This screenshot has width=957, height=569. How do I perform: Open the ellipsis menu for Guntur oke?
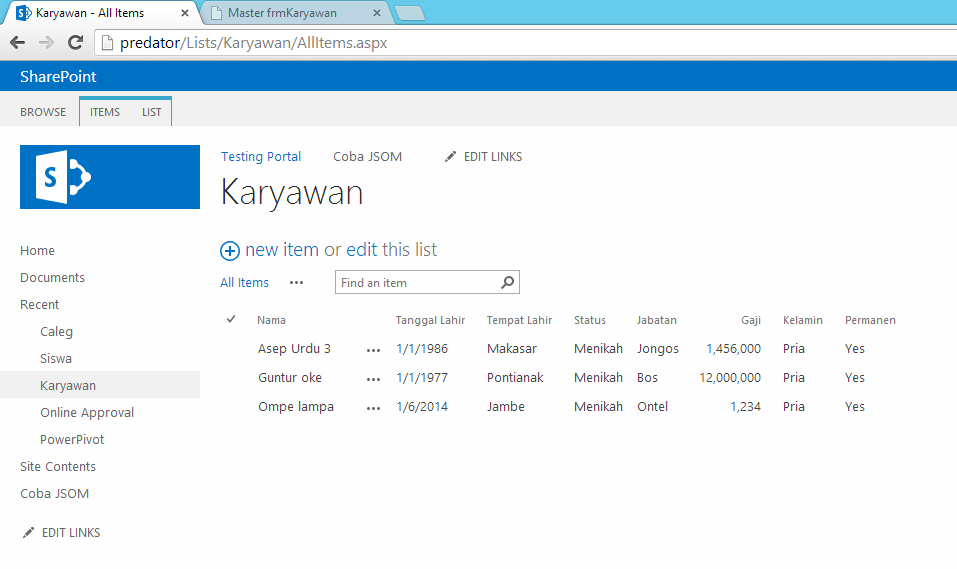[373, 379]
